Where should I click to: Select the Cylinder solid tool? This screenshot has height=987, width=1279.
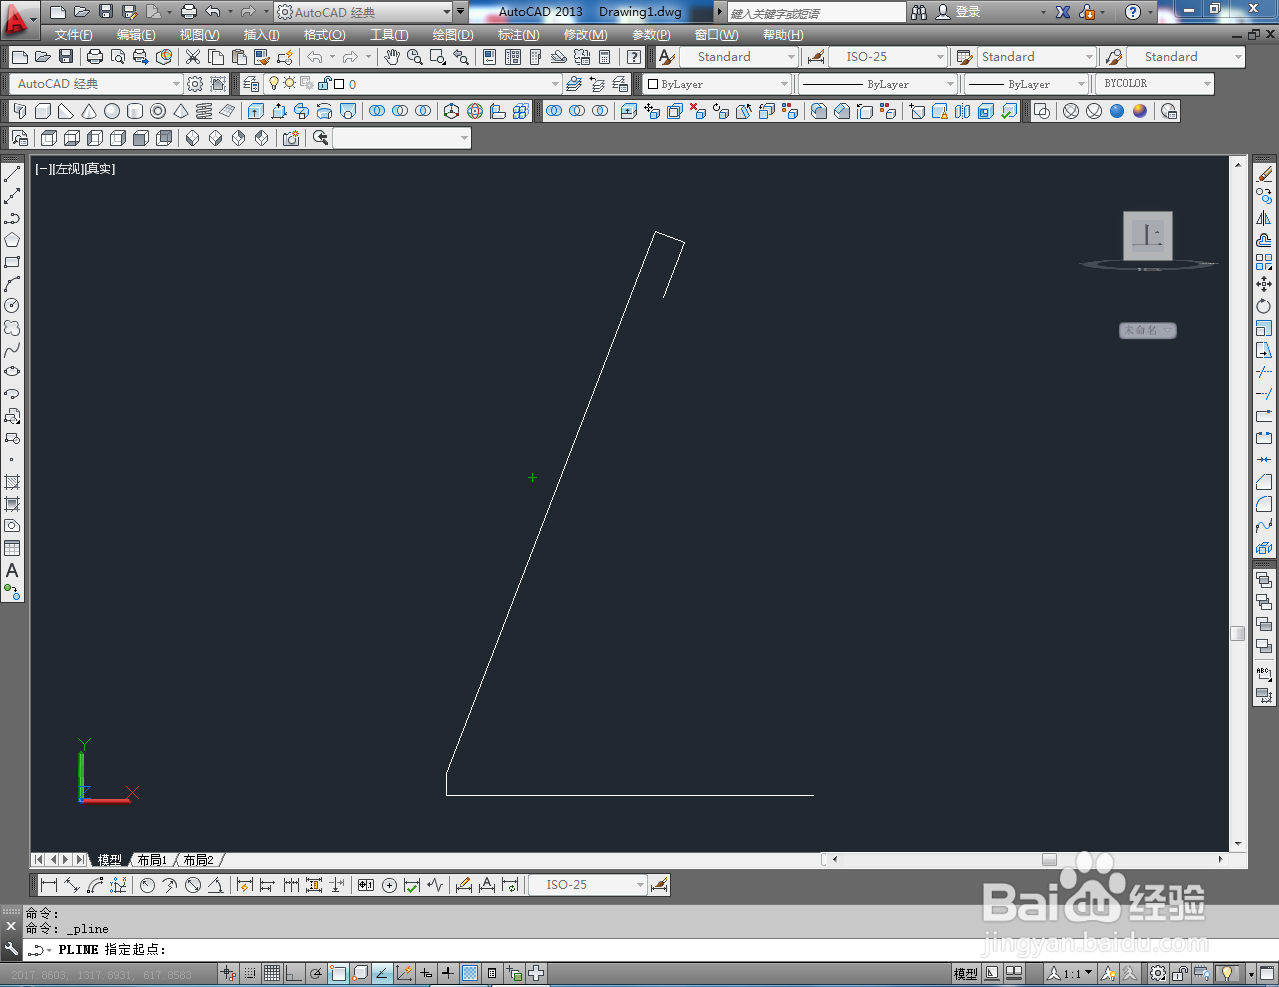135,111
